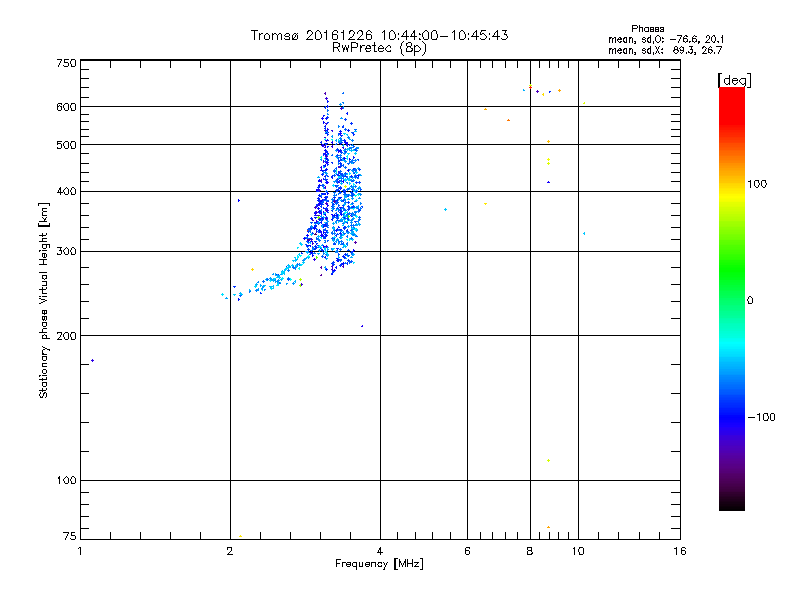The image size is (800, 600).
Task: Click the y-axis '600' tick label
Action: point(66,107)
